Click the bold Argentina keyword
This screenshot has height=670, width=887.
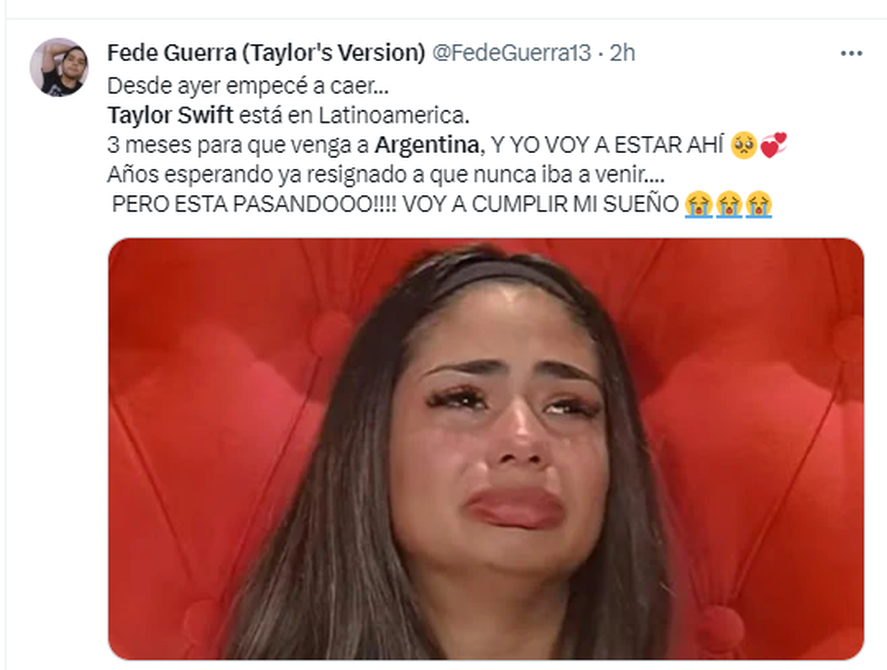[427, 145]
